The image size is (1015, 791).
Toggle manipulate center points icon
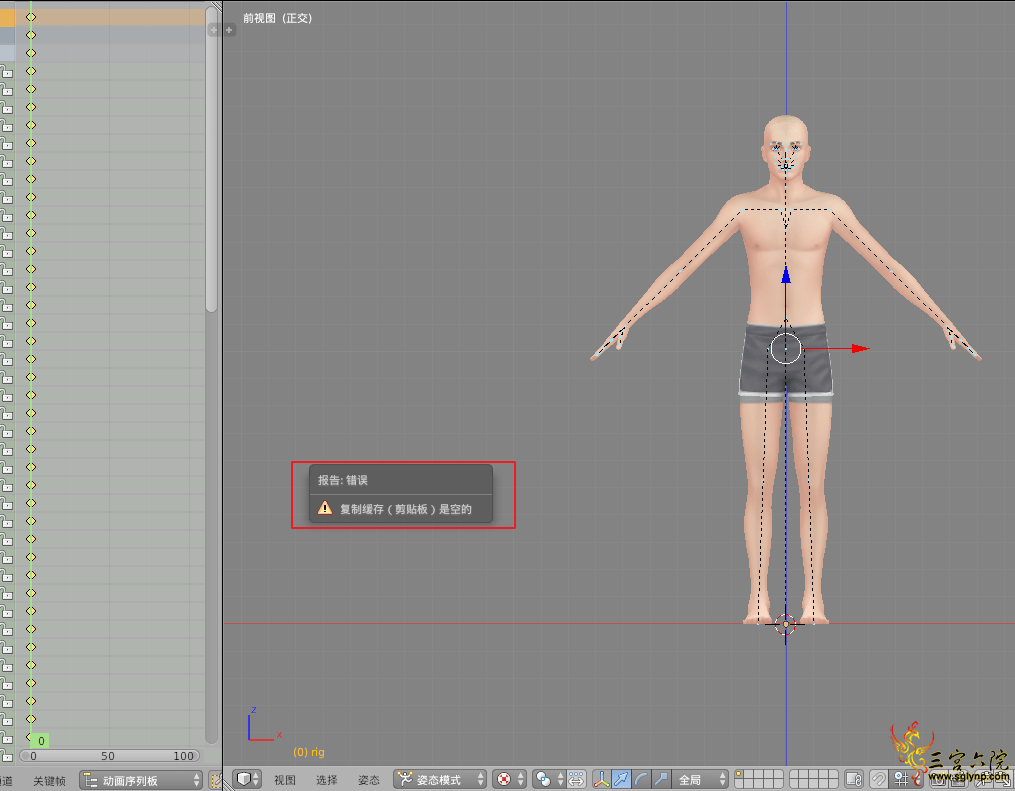[x=575, y=779]
